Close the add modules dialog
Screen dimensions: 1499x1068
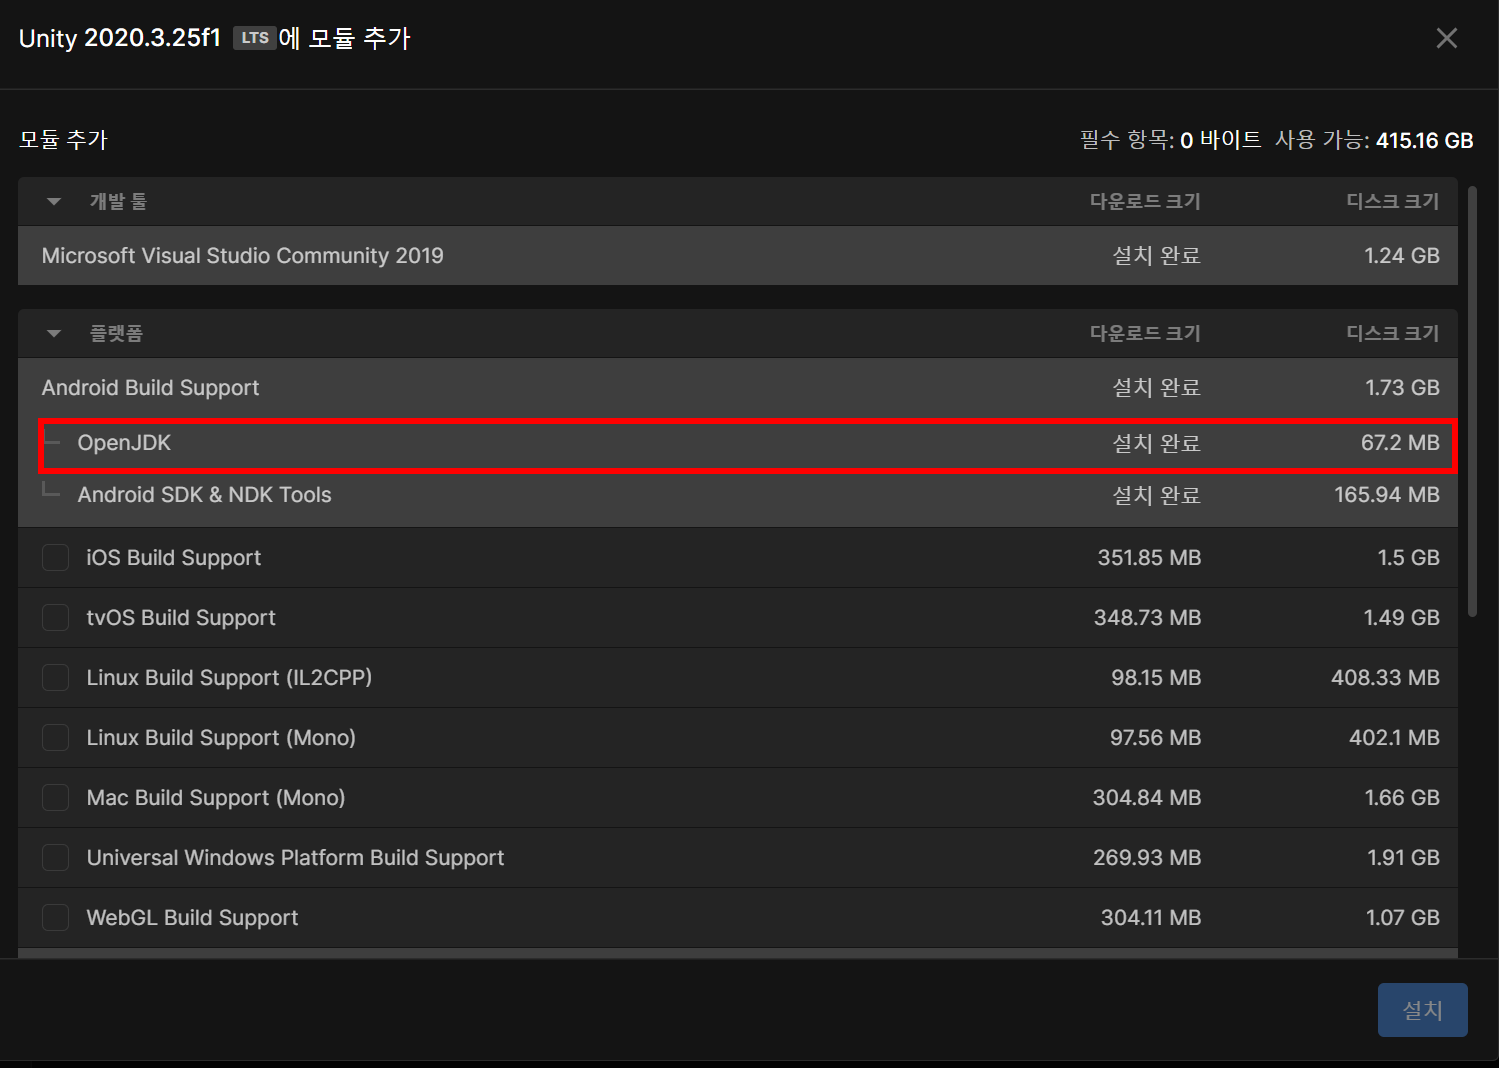pos(1446,38)
